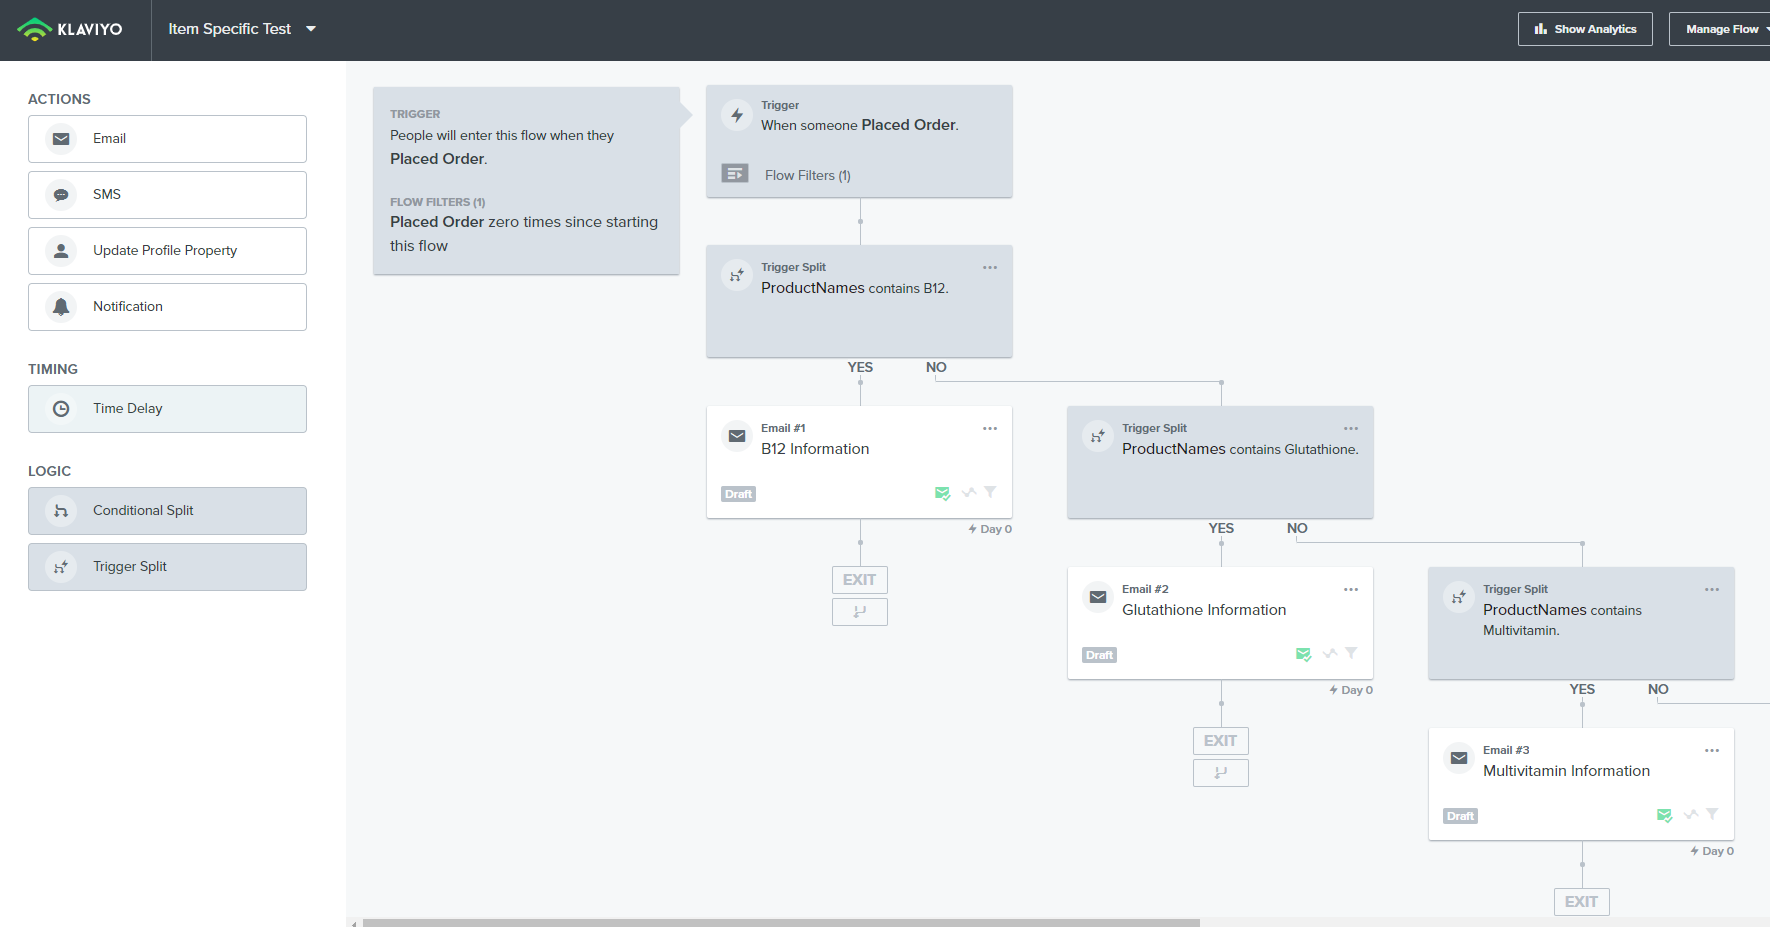The width and height of the screenshot is (1770, 927).
Task: Click the Flow Filters icon in trigger card
Action: 735,174
